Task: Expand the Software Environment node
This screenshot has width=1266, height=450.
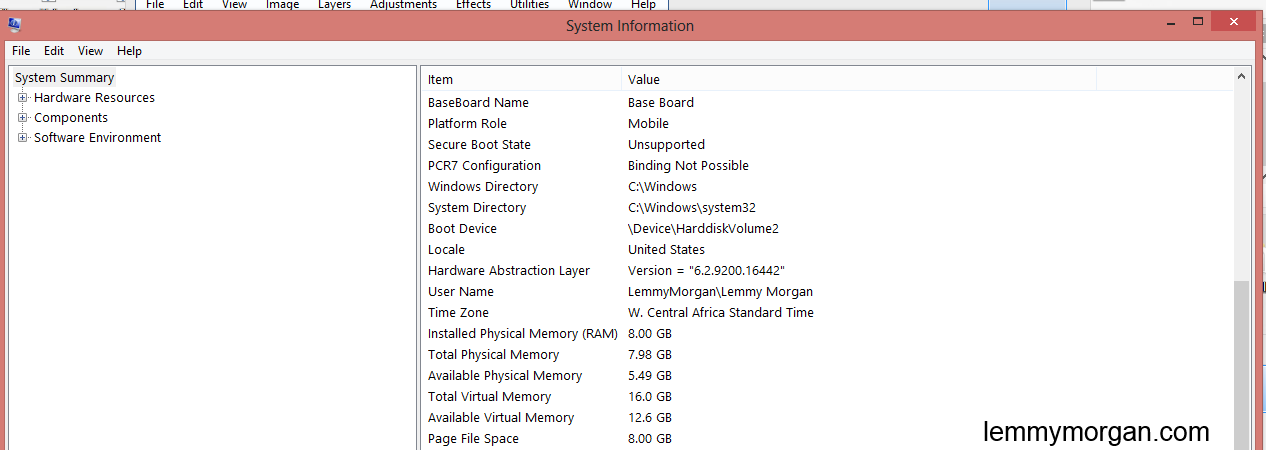Action: (x=23, y=138)
